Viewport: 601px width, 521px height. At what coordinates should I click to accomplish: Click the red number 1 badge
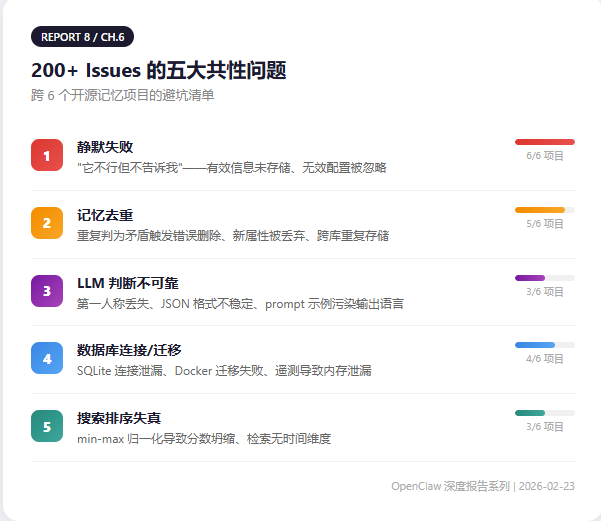point(47,155)
